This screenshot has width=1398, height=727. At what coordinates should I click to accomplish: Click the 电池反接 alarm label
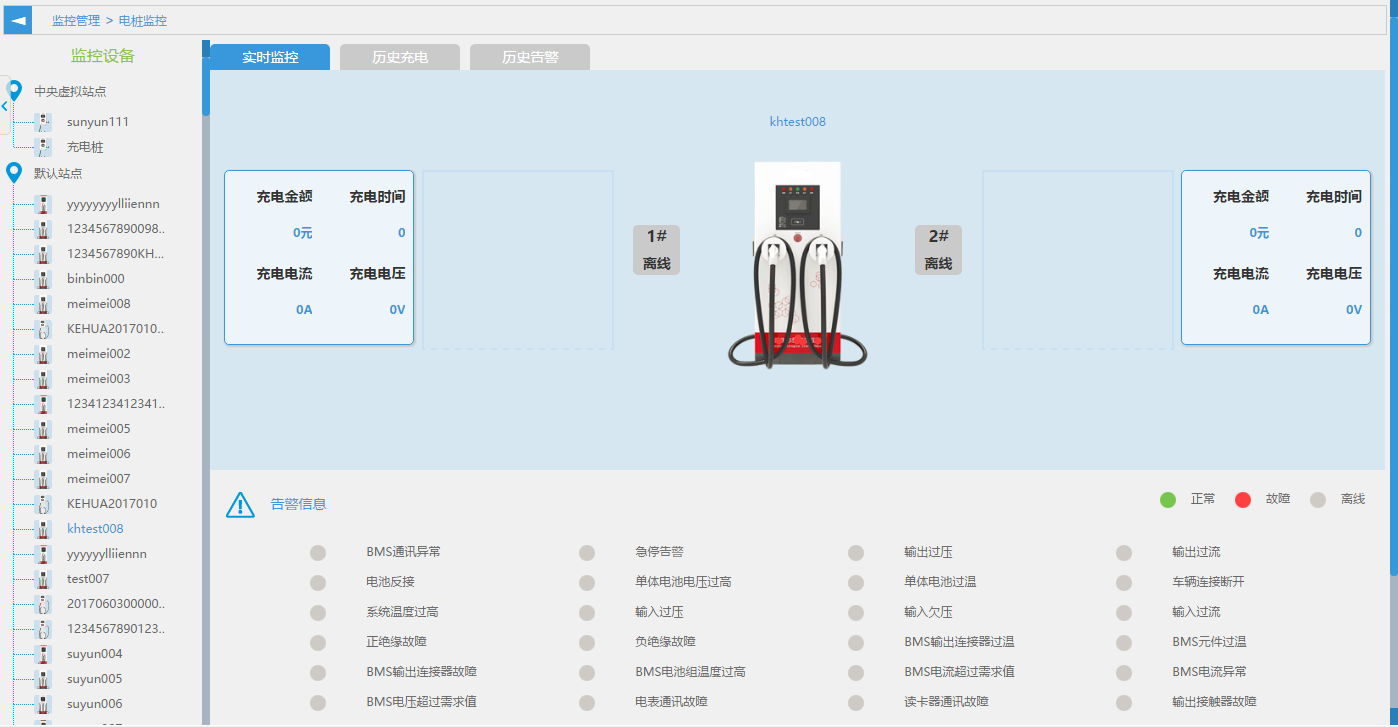390,582
